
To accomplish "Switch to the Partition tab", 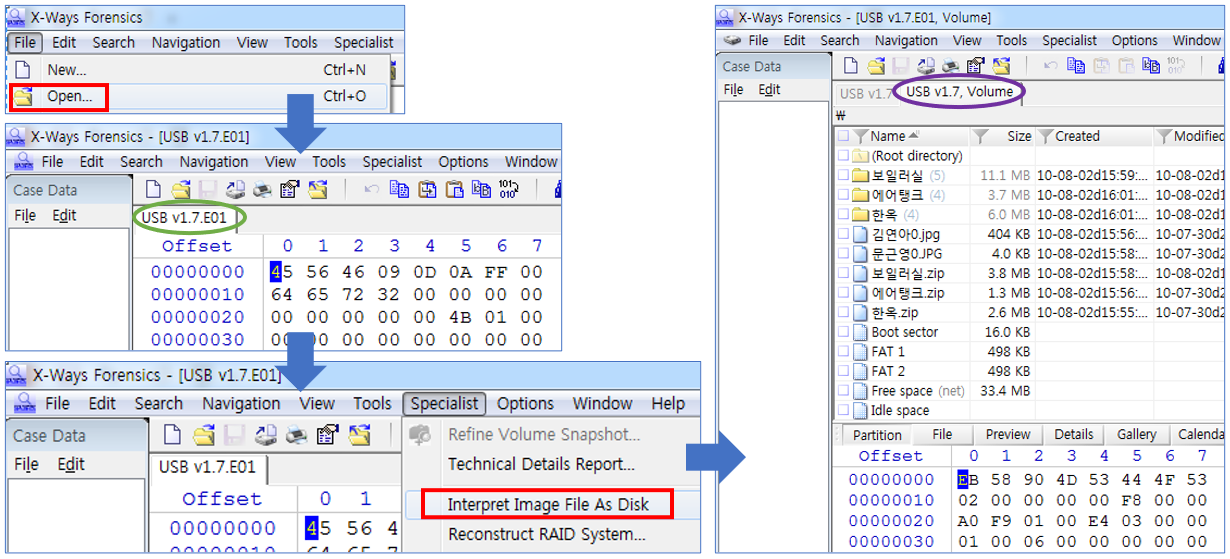I will [x=876, y=435].
